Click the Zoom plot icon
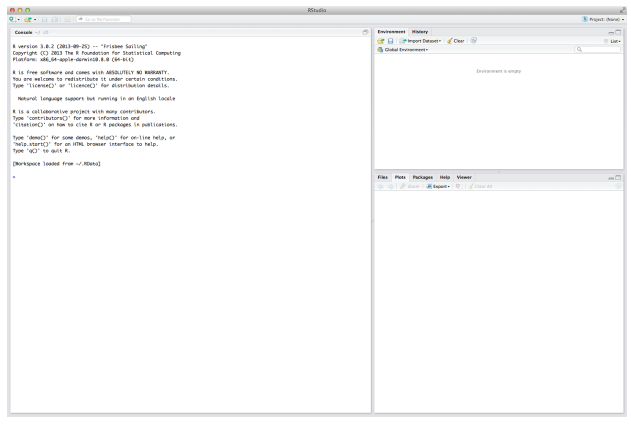 click(x=402, y=186)
